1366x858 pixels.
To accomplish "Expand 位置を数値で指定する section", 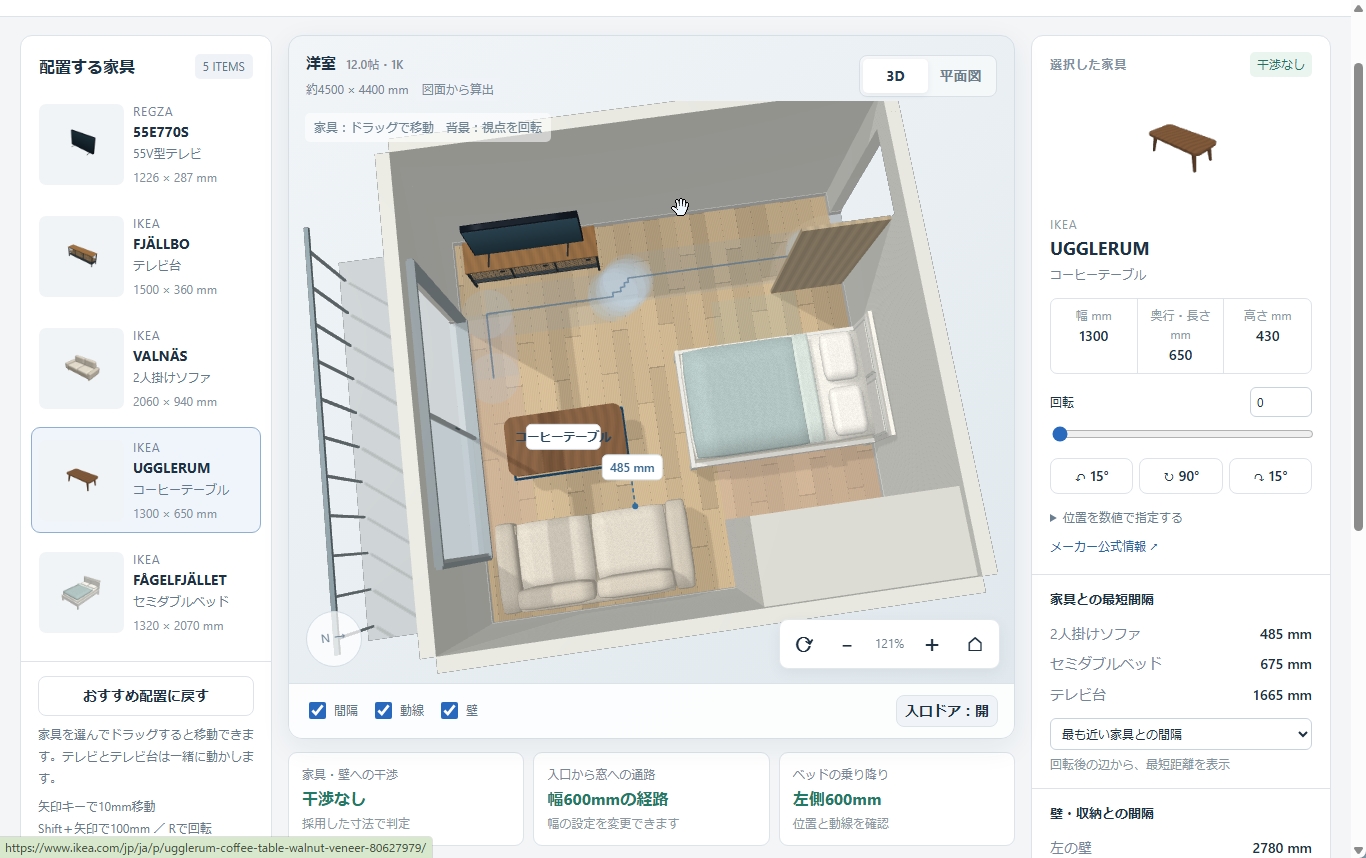I will pos(1116,518).
